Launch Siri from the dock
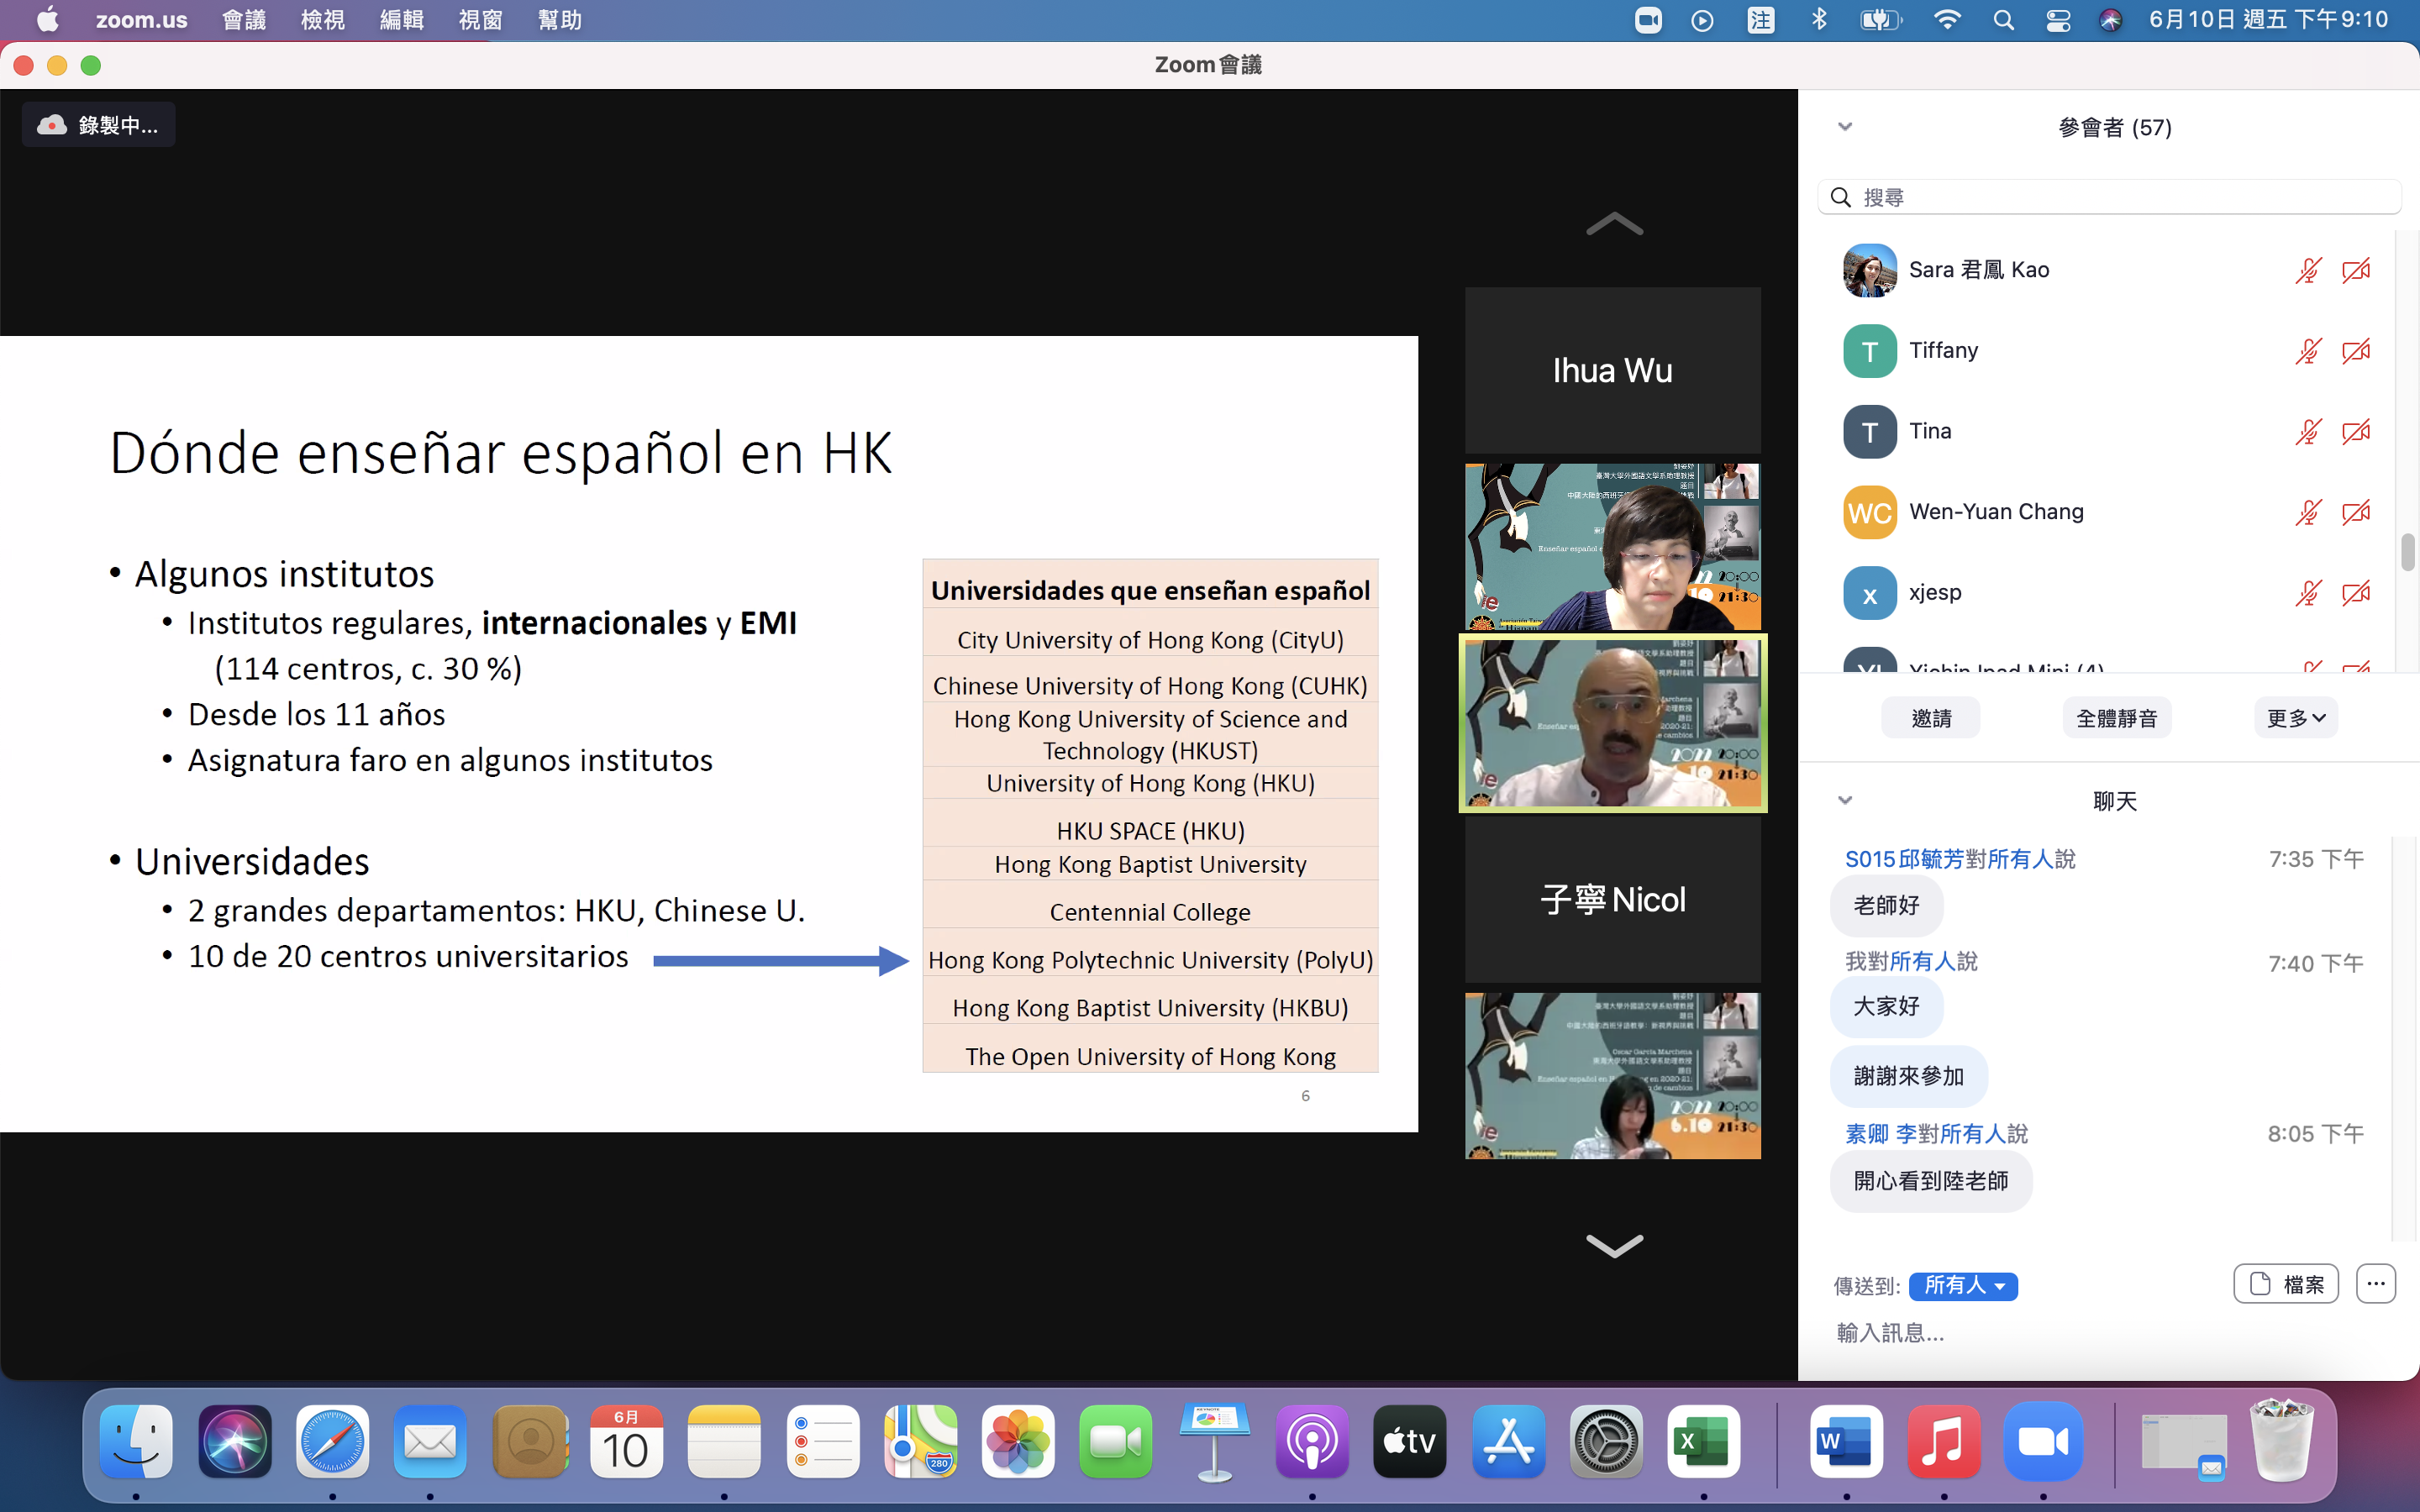 click(235, 1441)
